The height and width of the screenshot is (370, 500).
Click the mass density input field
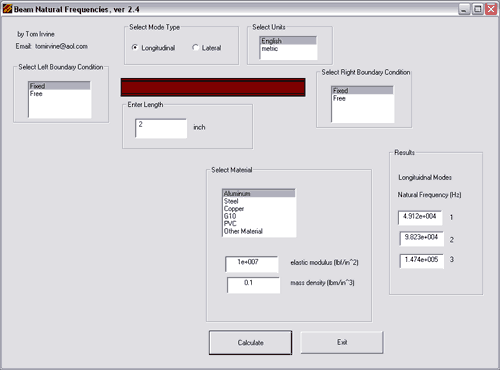point(253,285)
